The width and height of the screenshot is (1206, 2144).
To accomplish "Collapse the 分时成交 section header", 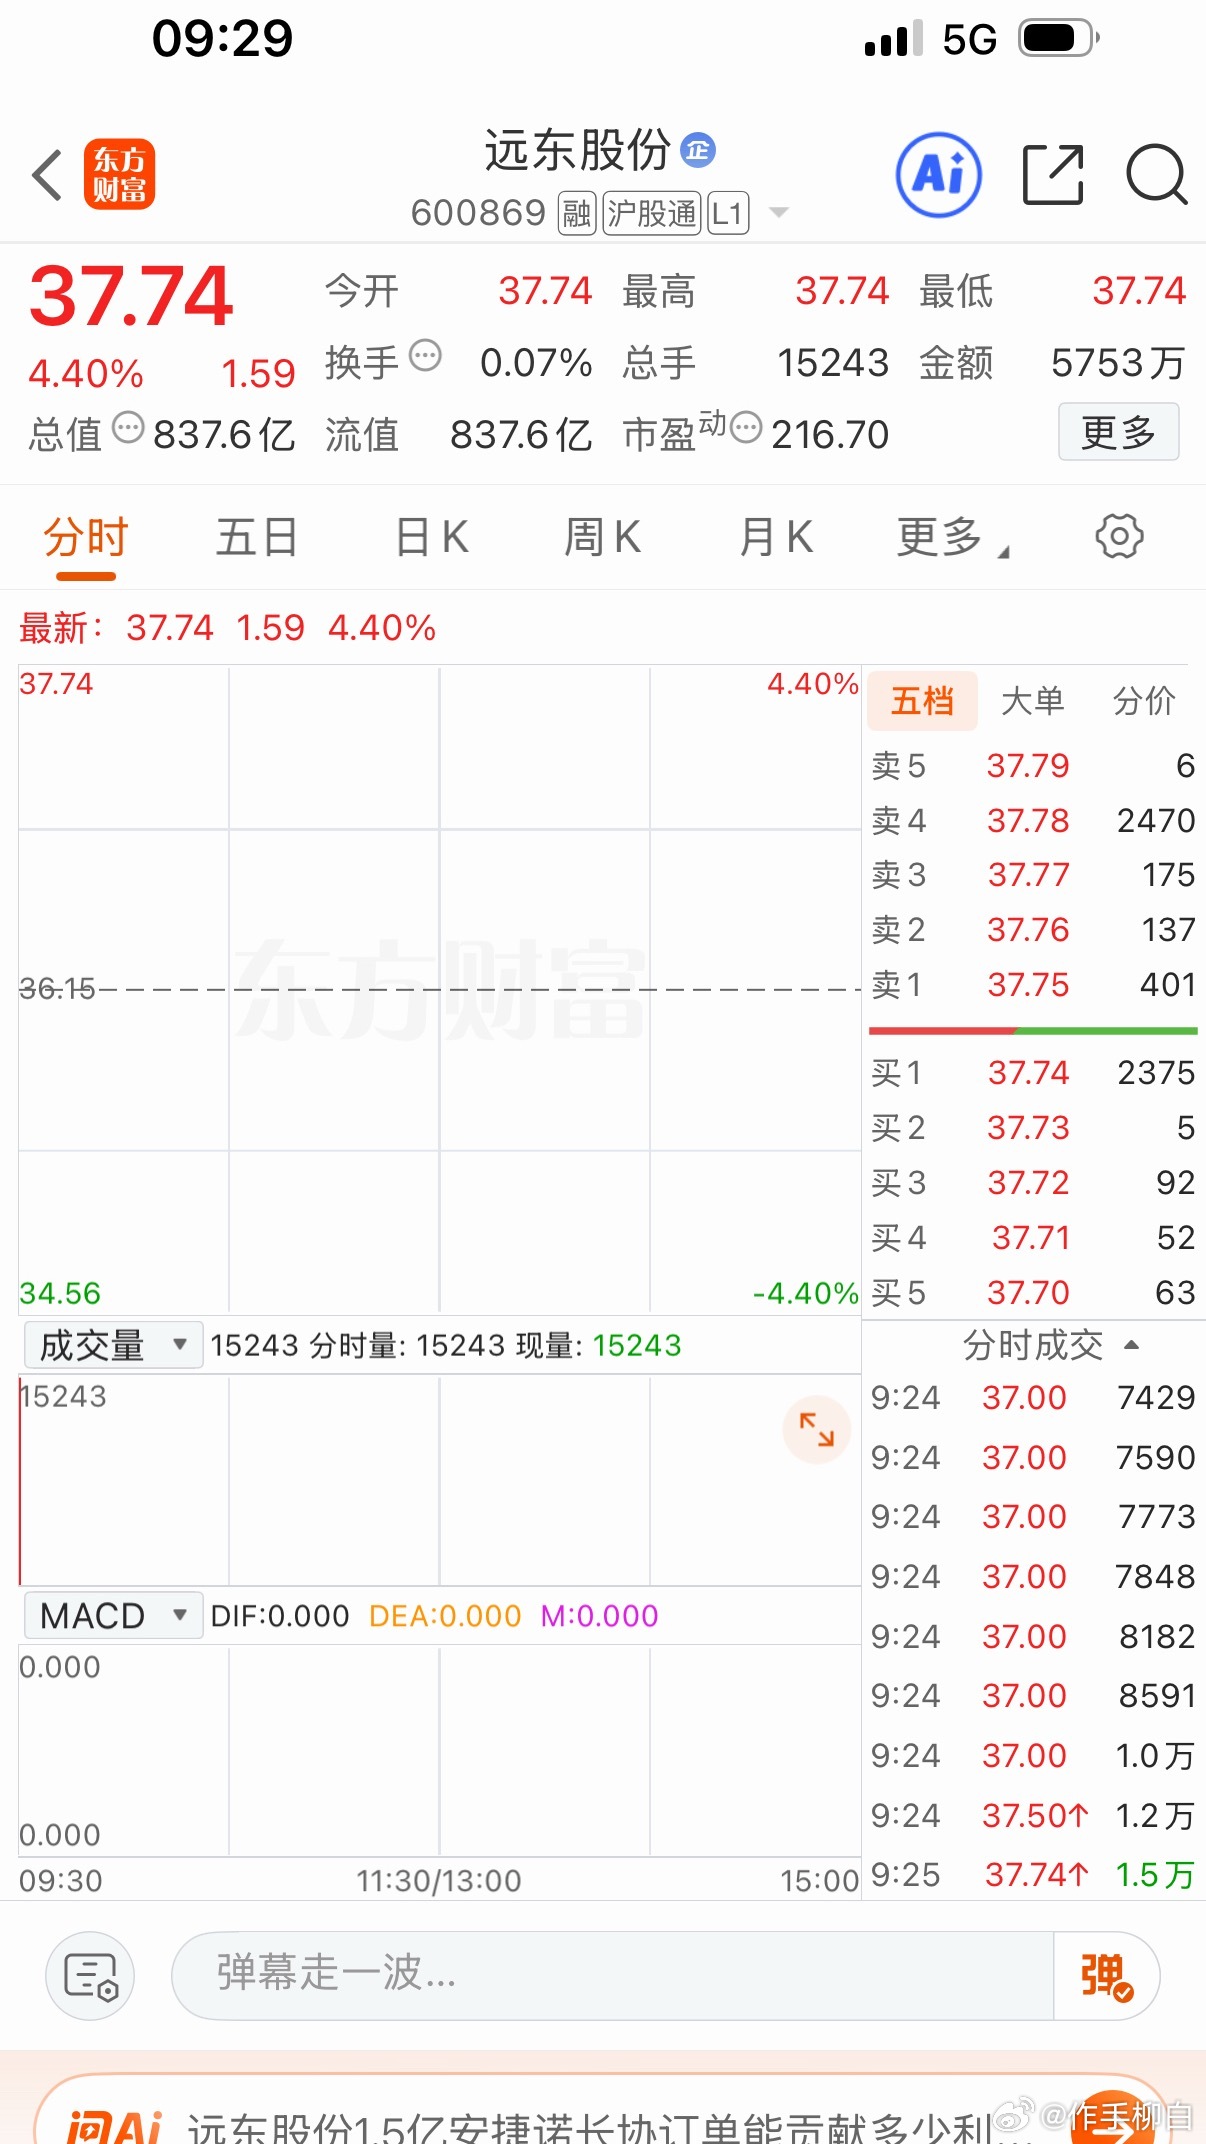I will [1050, 1345].
